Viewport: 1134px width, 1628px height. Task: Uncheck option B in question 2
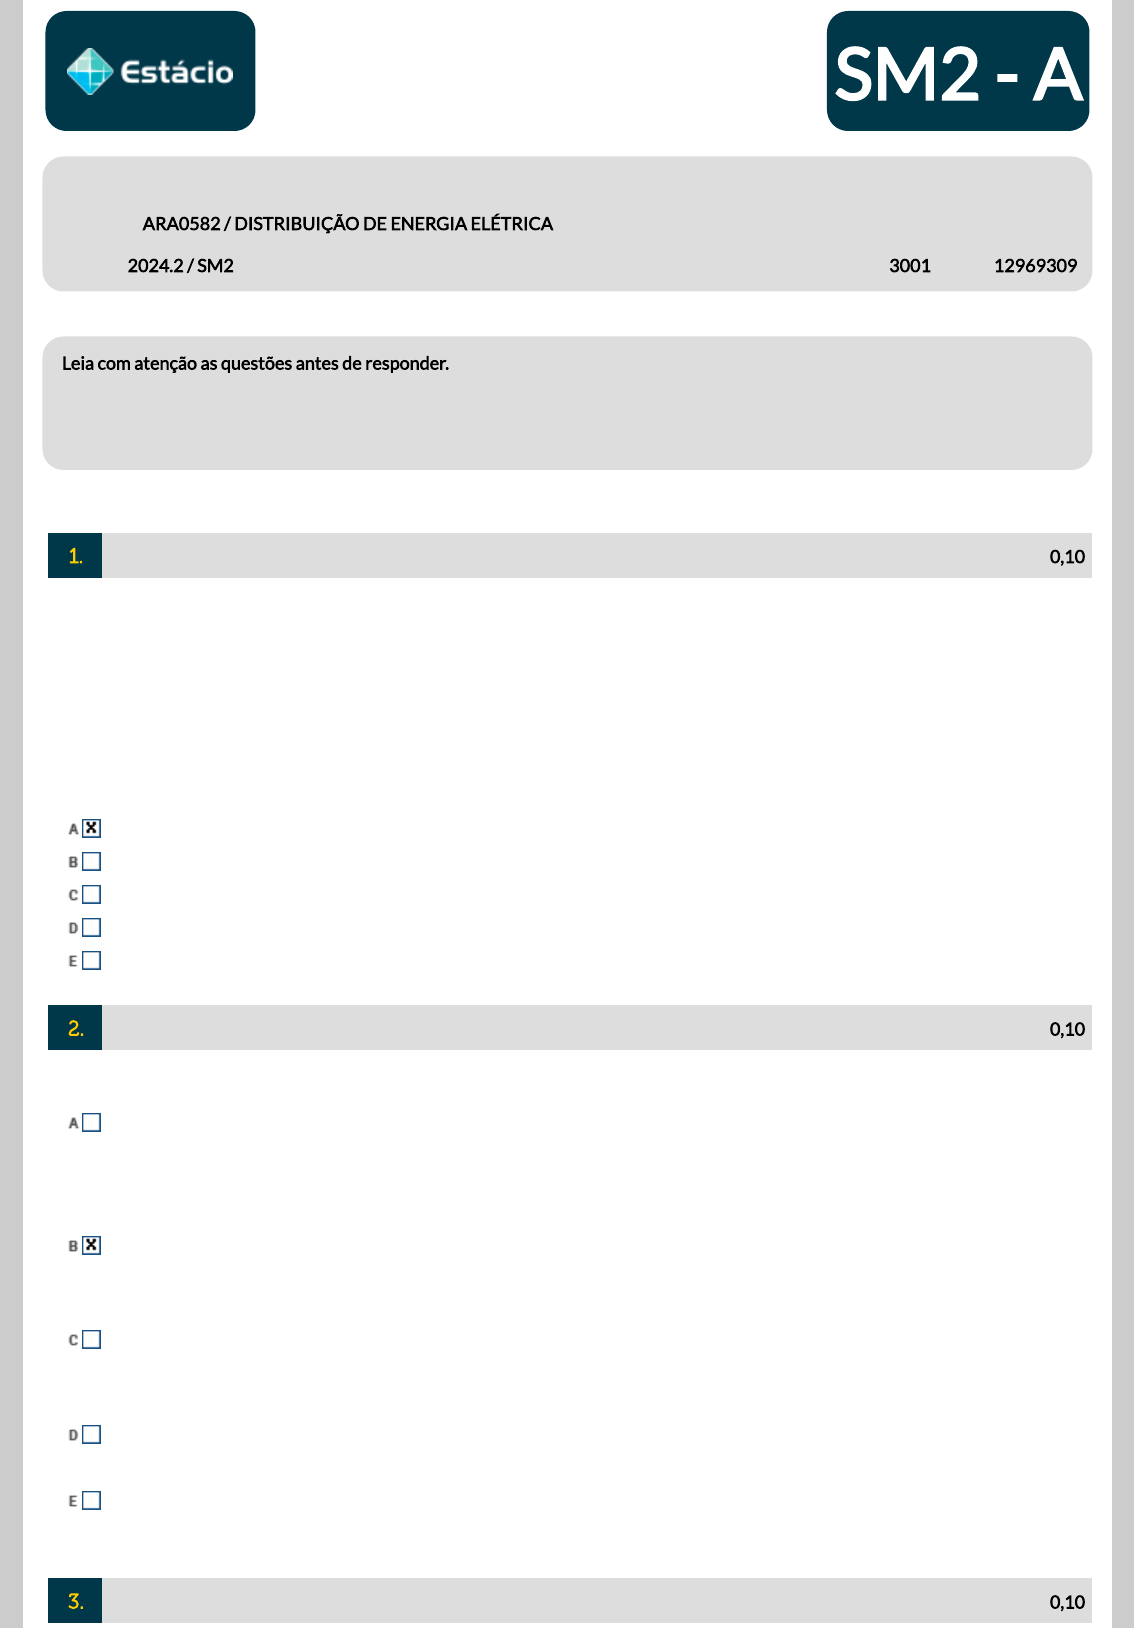92,1245
